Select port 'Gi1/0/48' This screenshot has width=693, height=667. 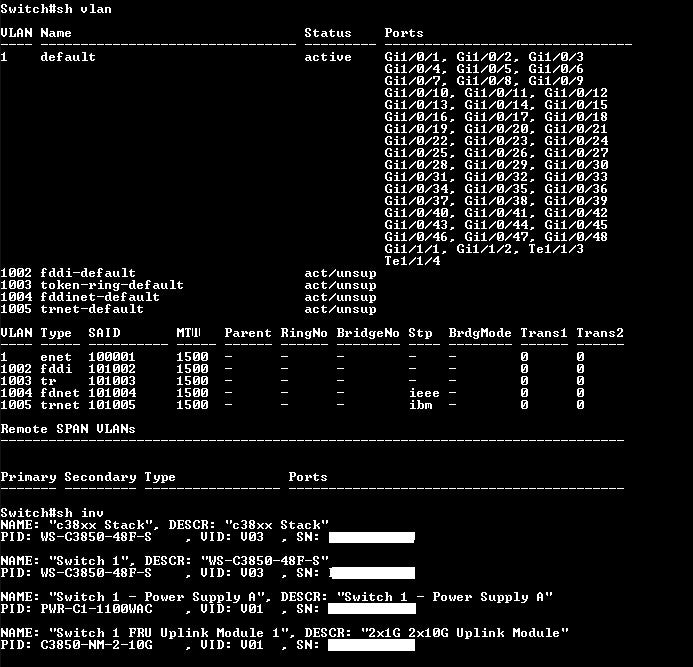point(576,236)
